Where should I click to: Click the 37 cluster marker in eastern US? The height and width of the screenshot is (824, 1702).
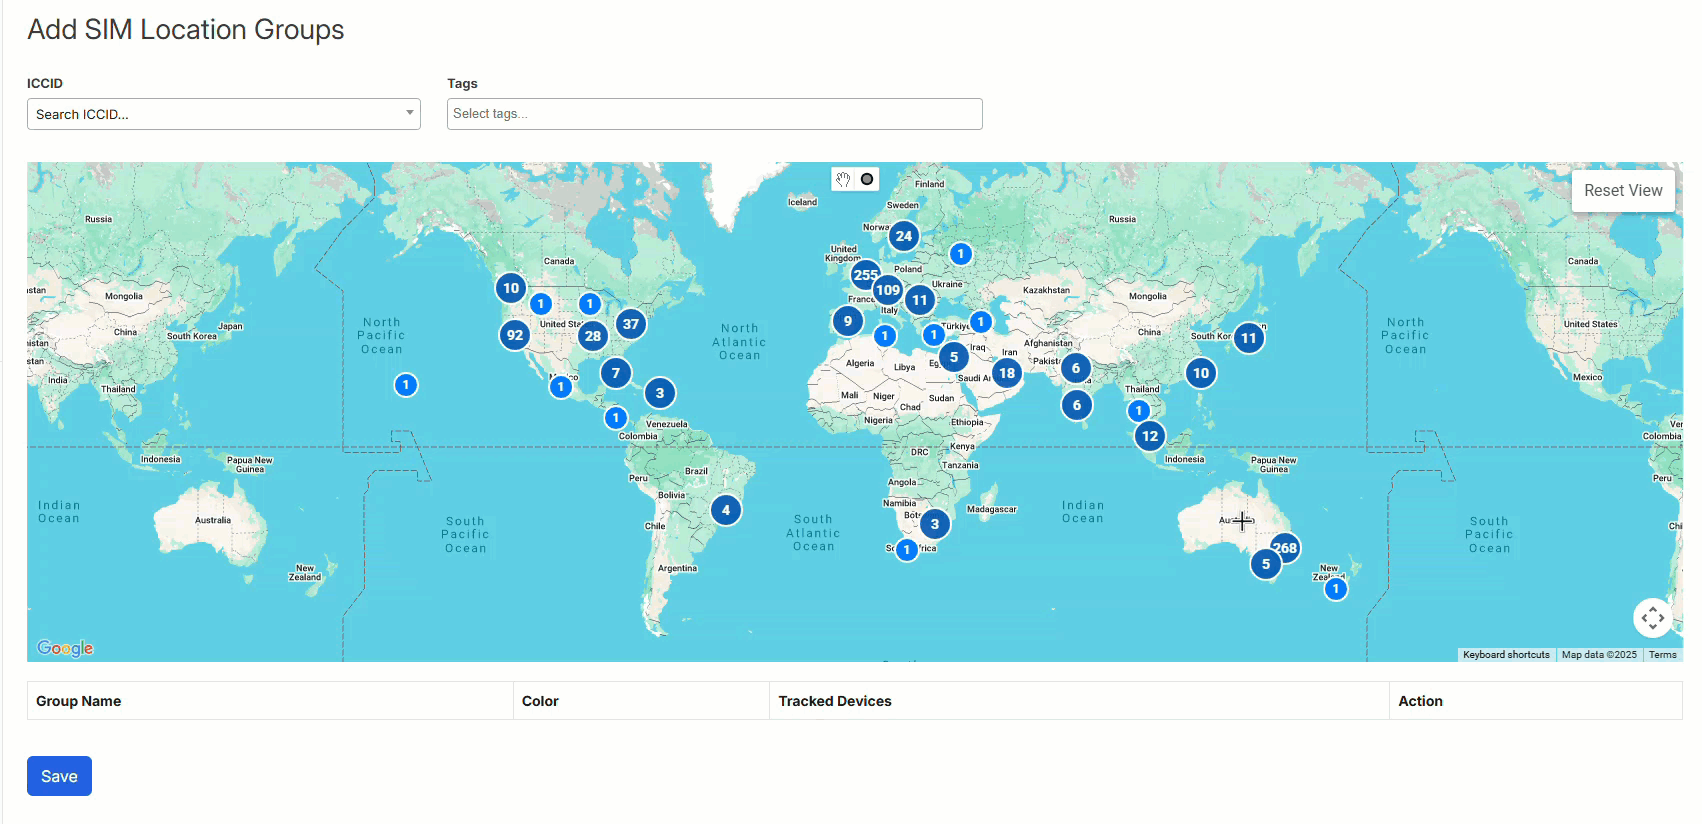630,324
